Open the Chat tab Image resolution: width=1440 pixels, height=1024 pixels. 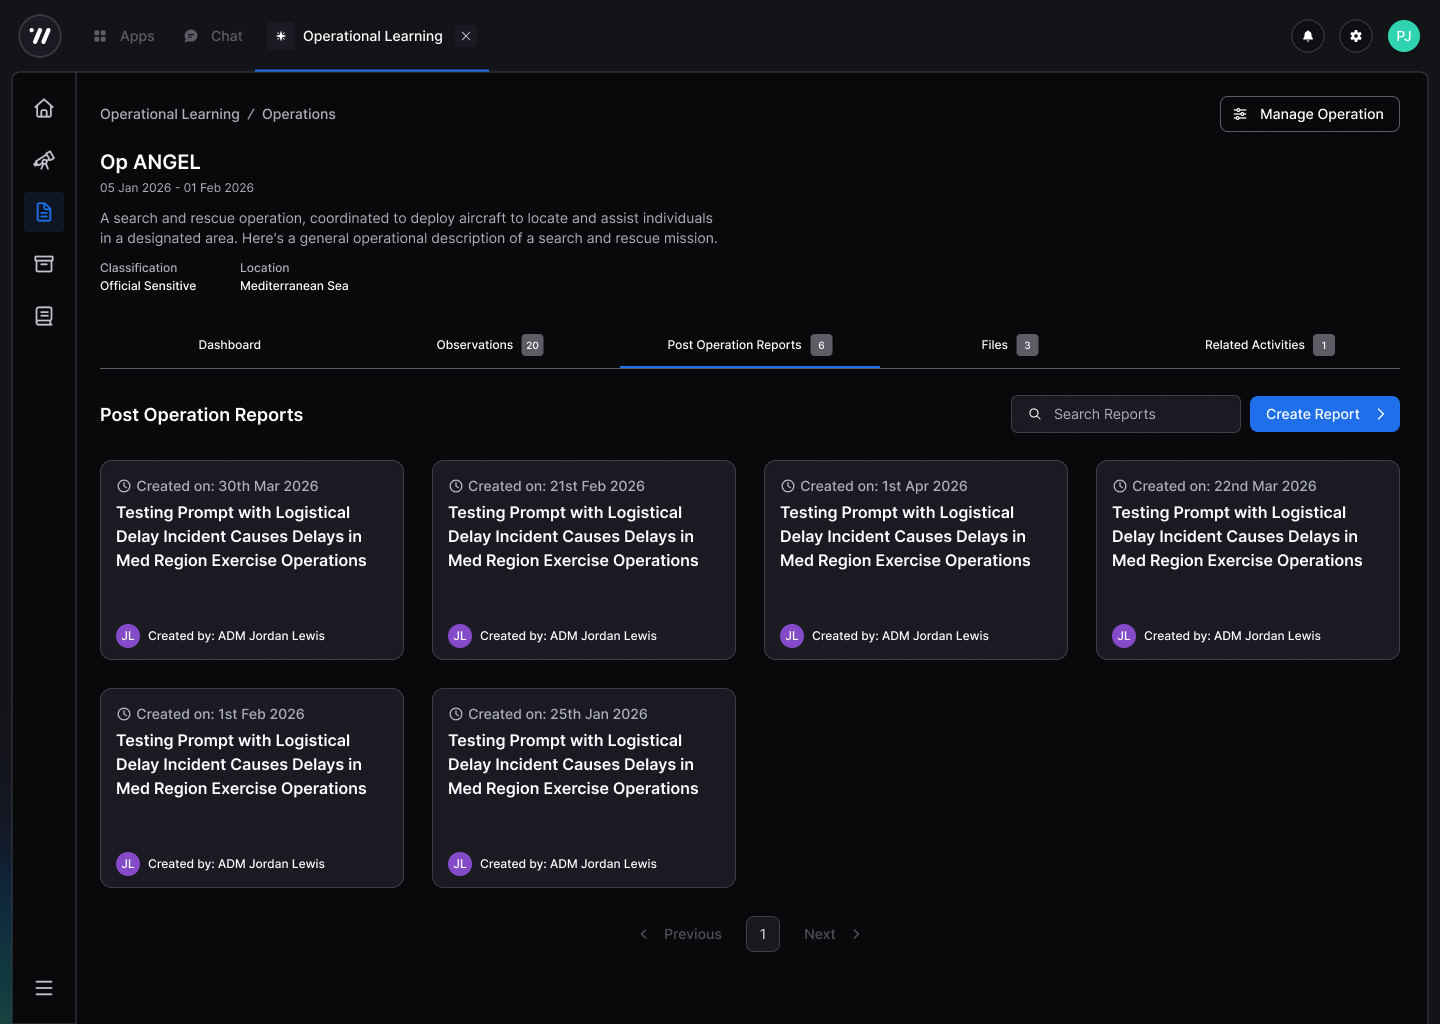(x=213, y=36)
